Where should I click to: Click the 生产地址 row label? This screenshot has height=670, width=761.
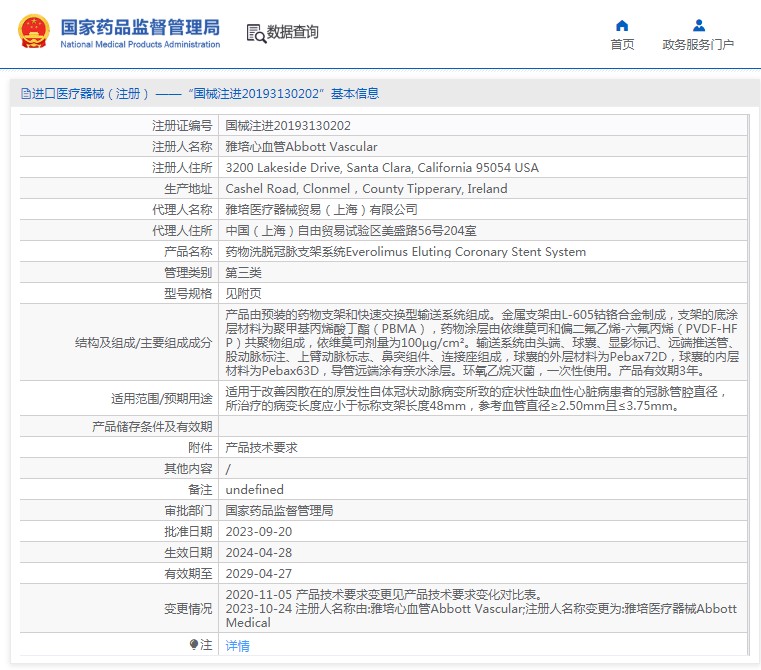(x=188, y=188)
